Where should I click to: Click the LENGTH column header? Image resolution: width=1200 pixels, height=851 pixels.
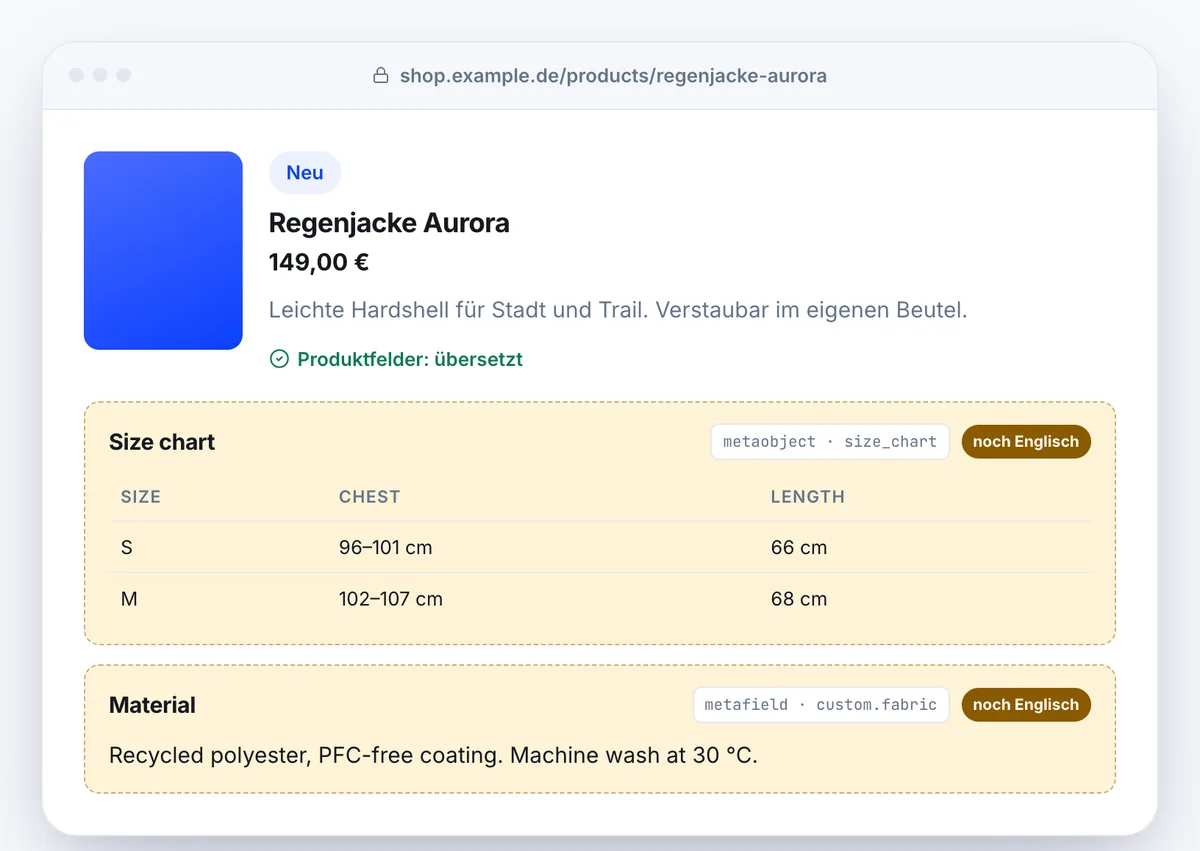tap(807, 497)
